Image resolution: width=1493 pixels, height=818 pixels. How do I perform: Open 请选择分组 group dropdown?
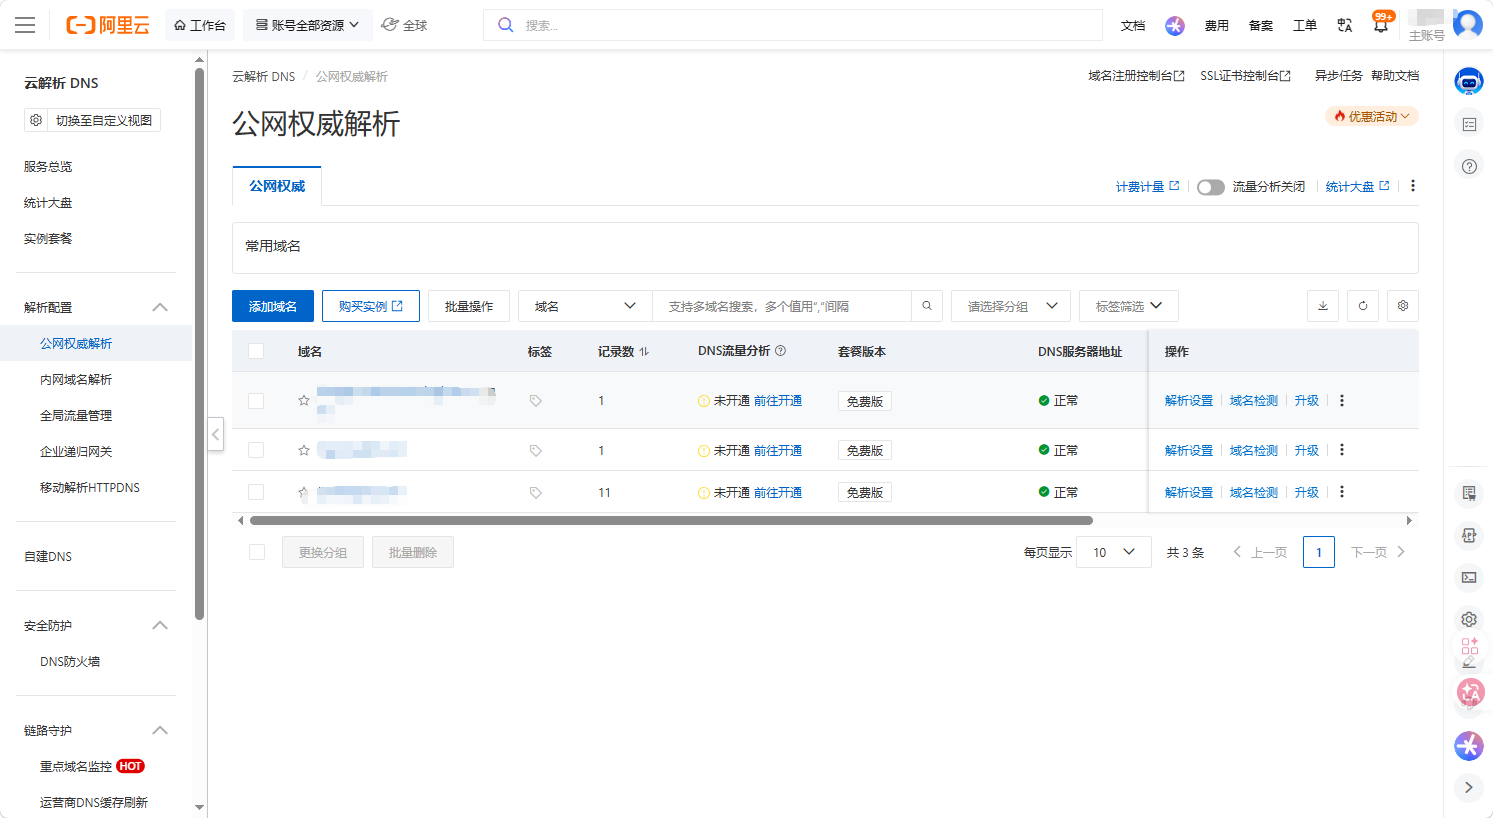pos(1011,306)
